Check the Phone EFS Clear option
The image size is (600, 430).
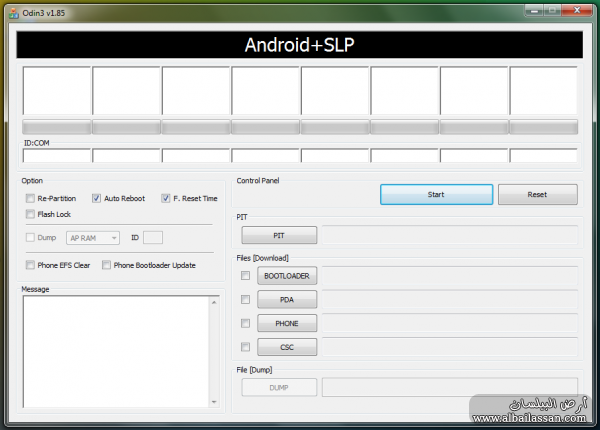pos(30,265)
